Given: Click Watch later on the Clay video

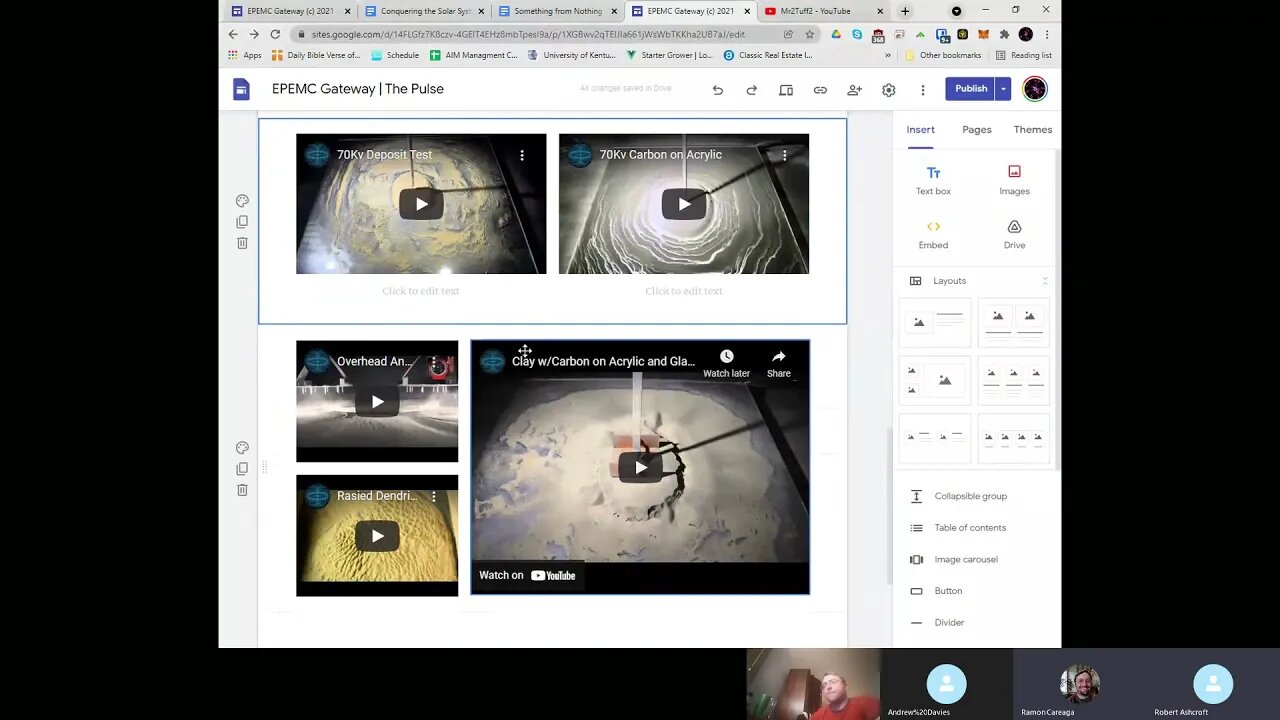Looking at the screenshot, I should [x=726, y=364].
